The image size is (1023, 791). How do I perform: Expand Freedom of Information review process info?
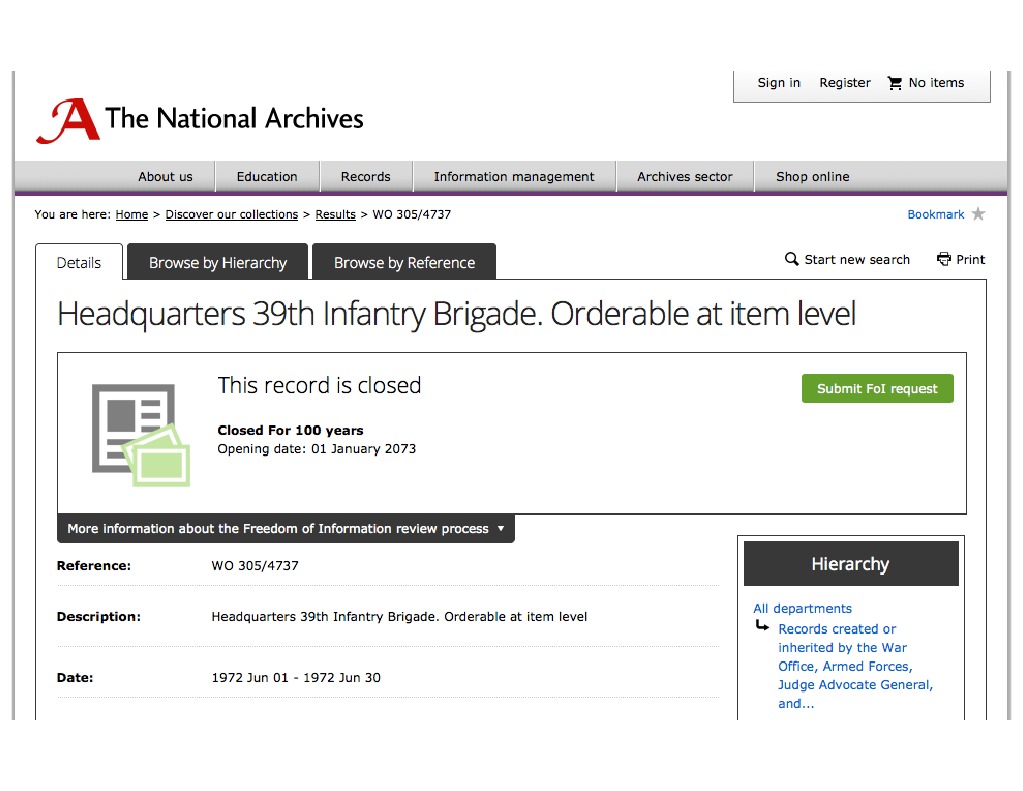(x=286, y=529)
